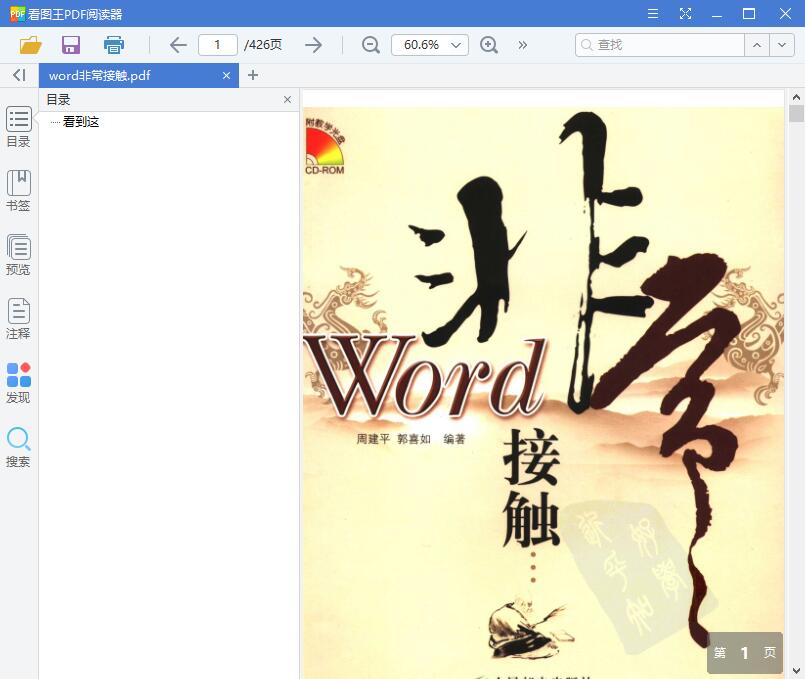Open the 发现 discover panel

tap(18, 383)
